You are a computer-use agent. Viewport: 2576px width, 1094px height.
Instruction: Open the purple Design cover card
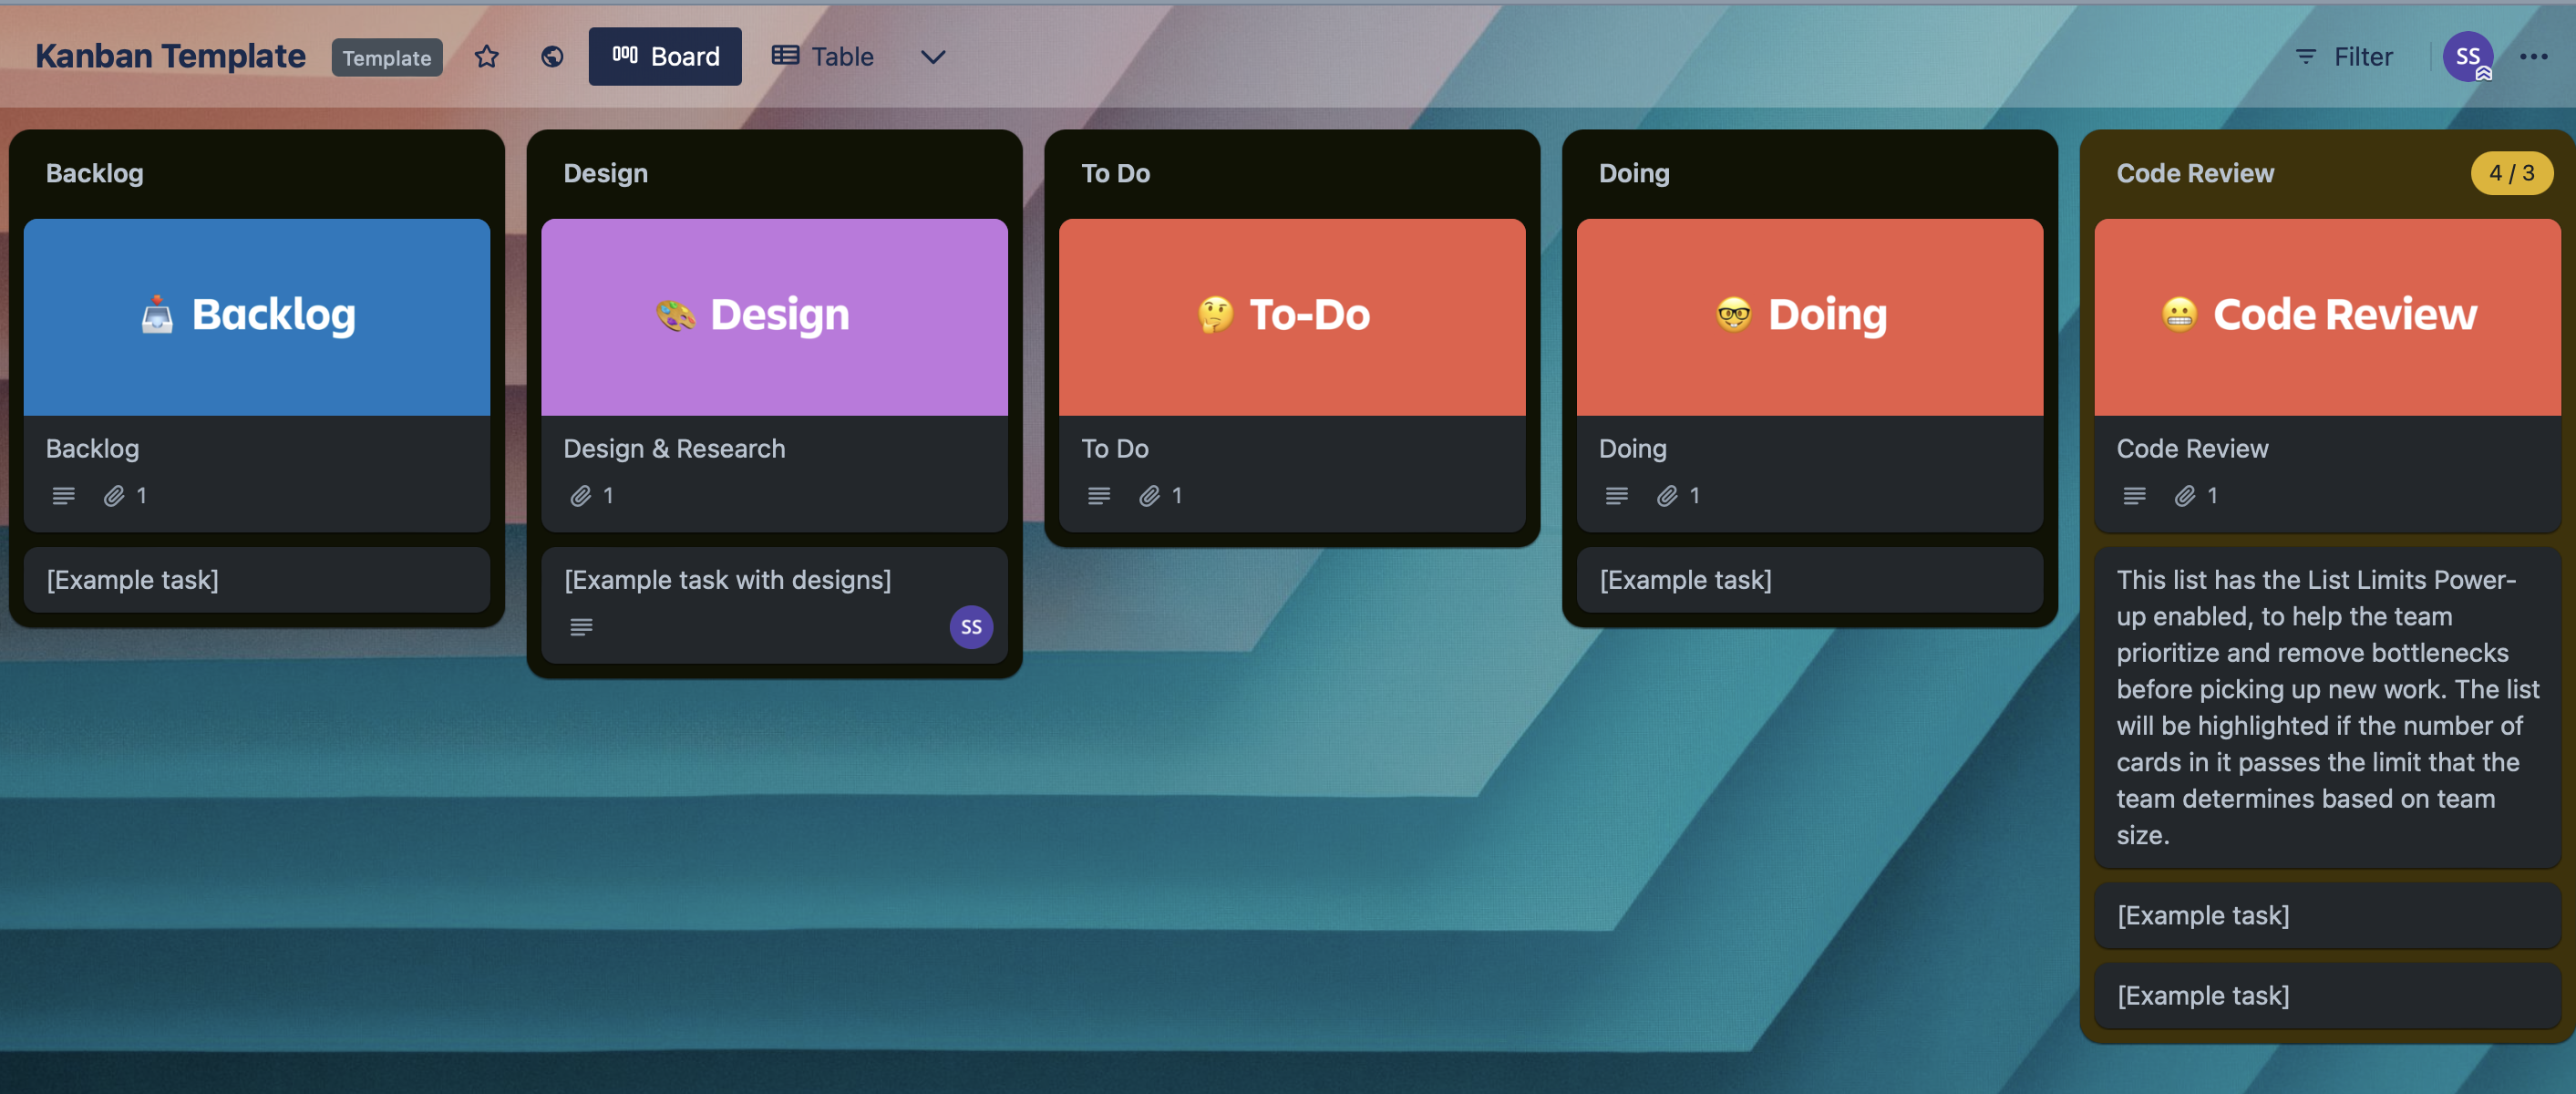(x=774, y=317)
